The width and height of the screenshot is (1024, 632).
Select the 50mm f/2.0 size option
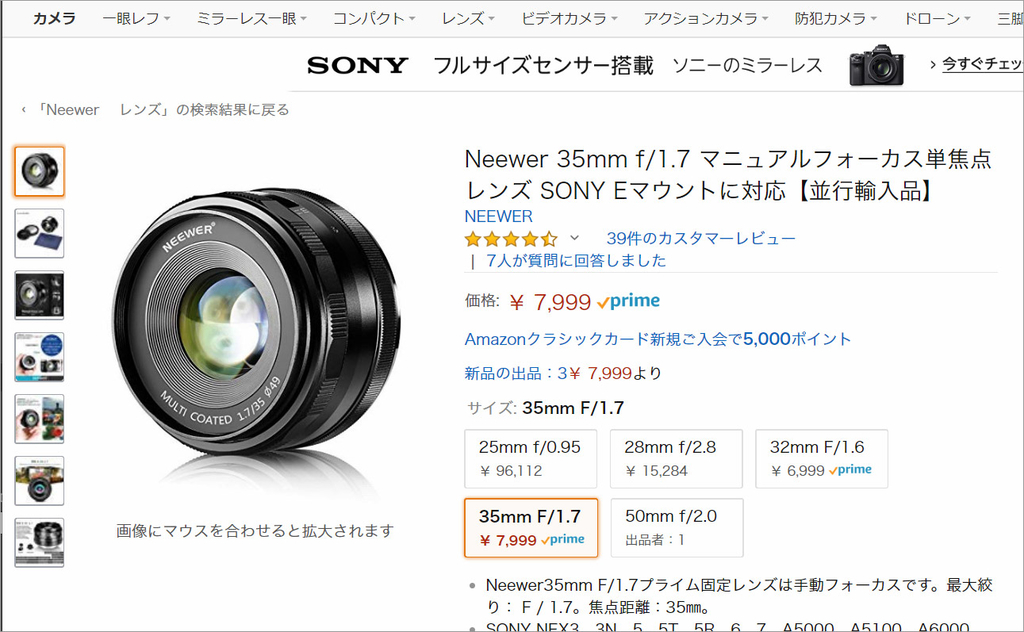click(676, 527)
